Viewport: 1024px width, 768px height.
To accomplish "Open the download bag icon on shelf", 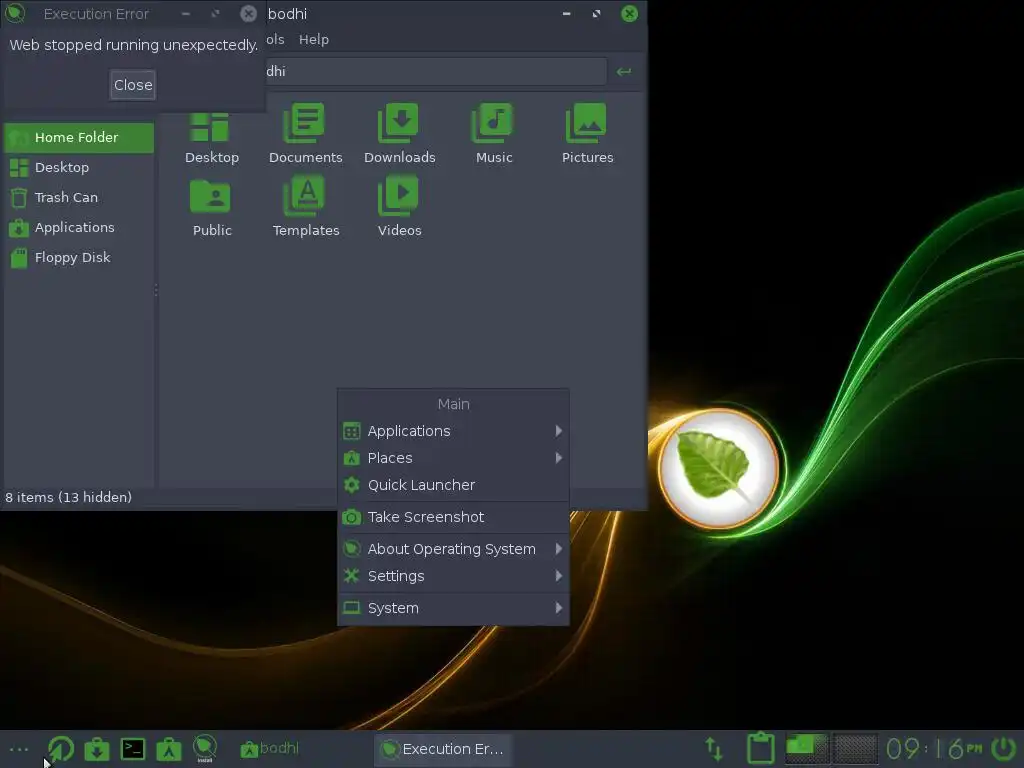I will coord(97,749).
